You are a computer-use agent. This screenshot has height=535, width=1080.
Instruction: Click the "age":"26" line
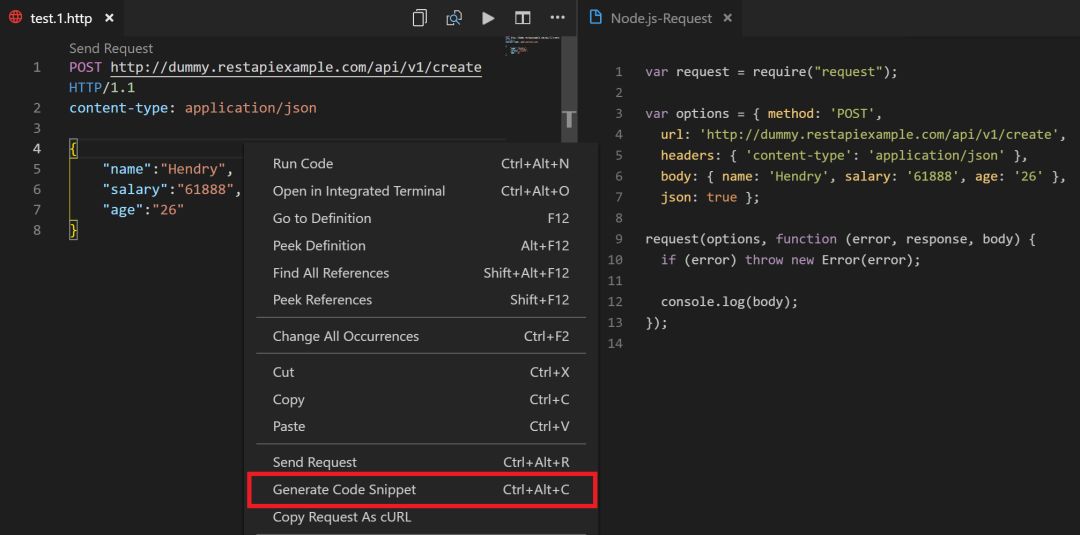(143, 210)
